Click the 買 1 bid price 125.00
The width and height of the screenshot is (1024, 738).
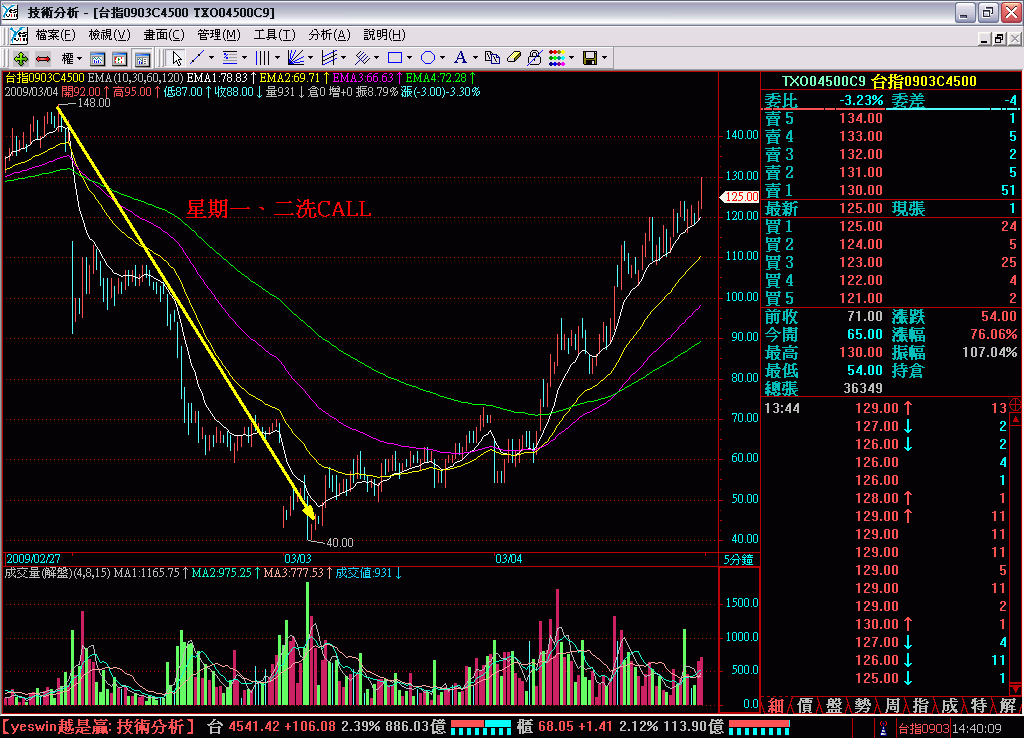(860, 226)
